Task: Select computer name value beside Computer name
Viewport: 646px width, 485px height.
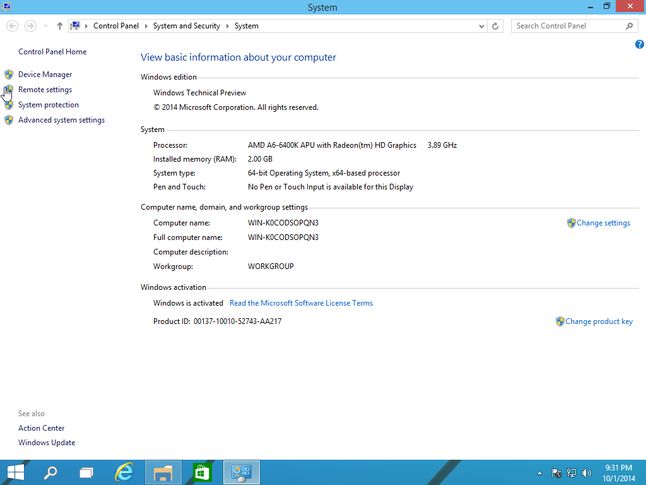Action: coord(283,223)
